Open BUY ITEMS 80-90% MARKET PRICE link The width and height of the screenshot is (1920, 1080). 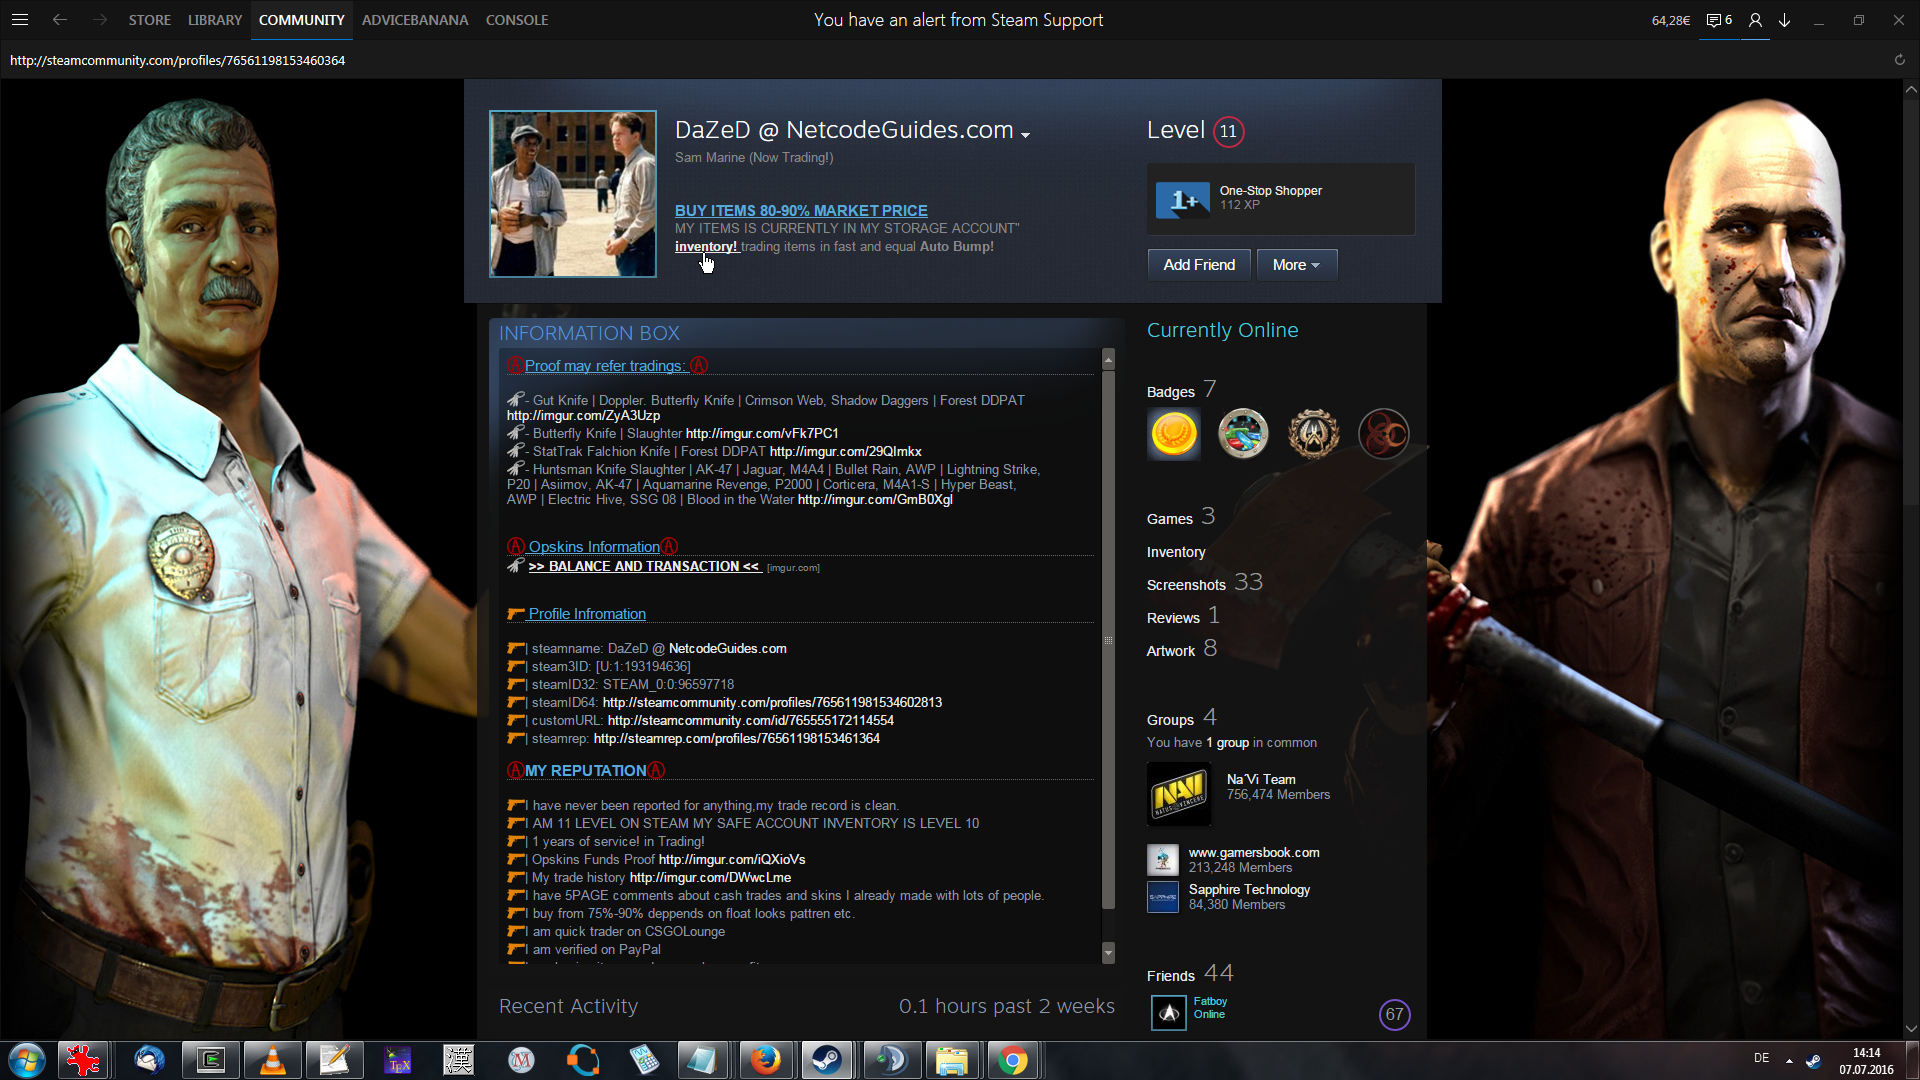pyautogui.click(x=801, y=210)
